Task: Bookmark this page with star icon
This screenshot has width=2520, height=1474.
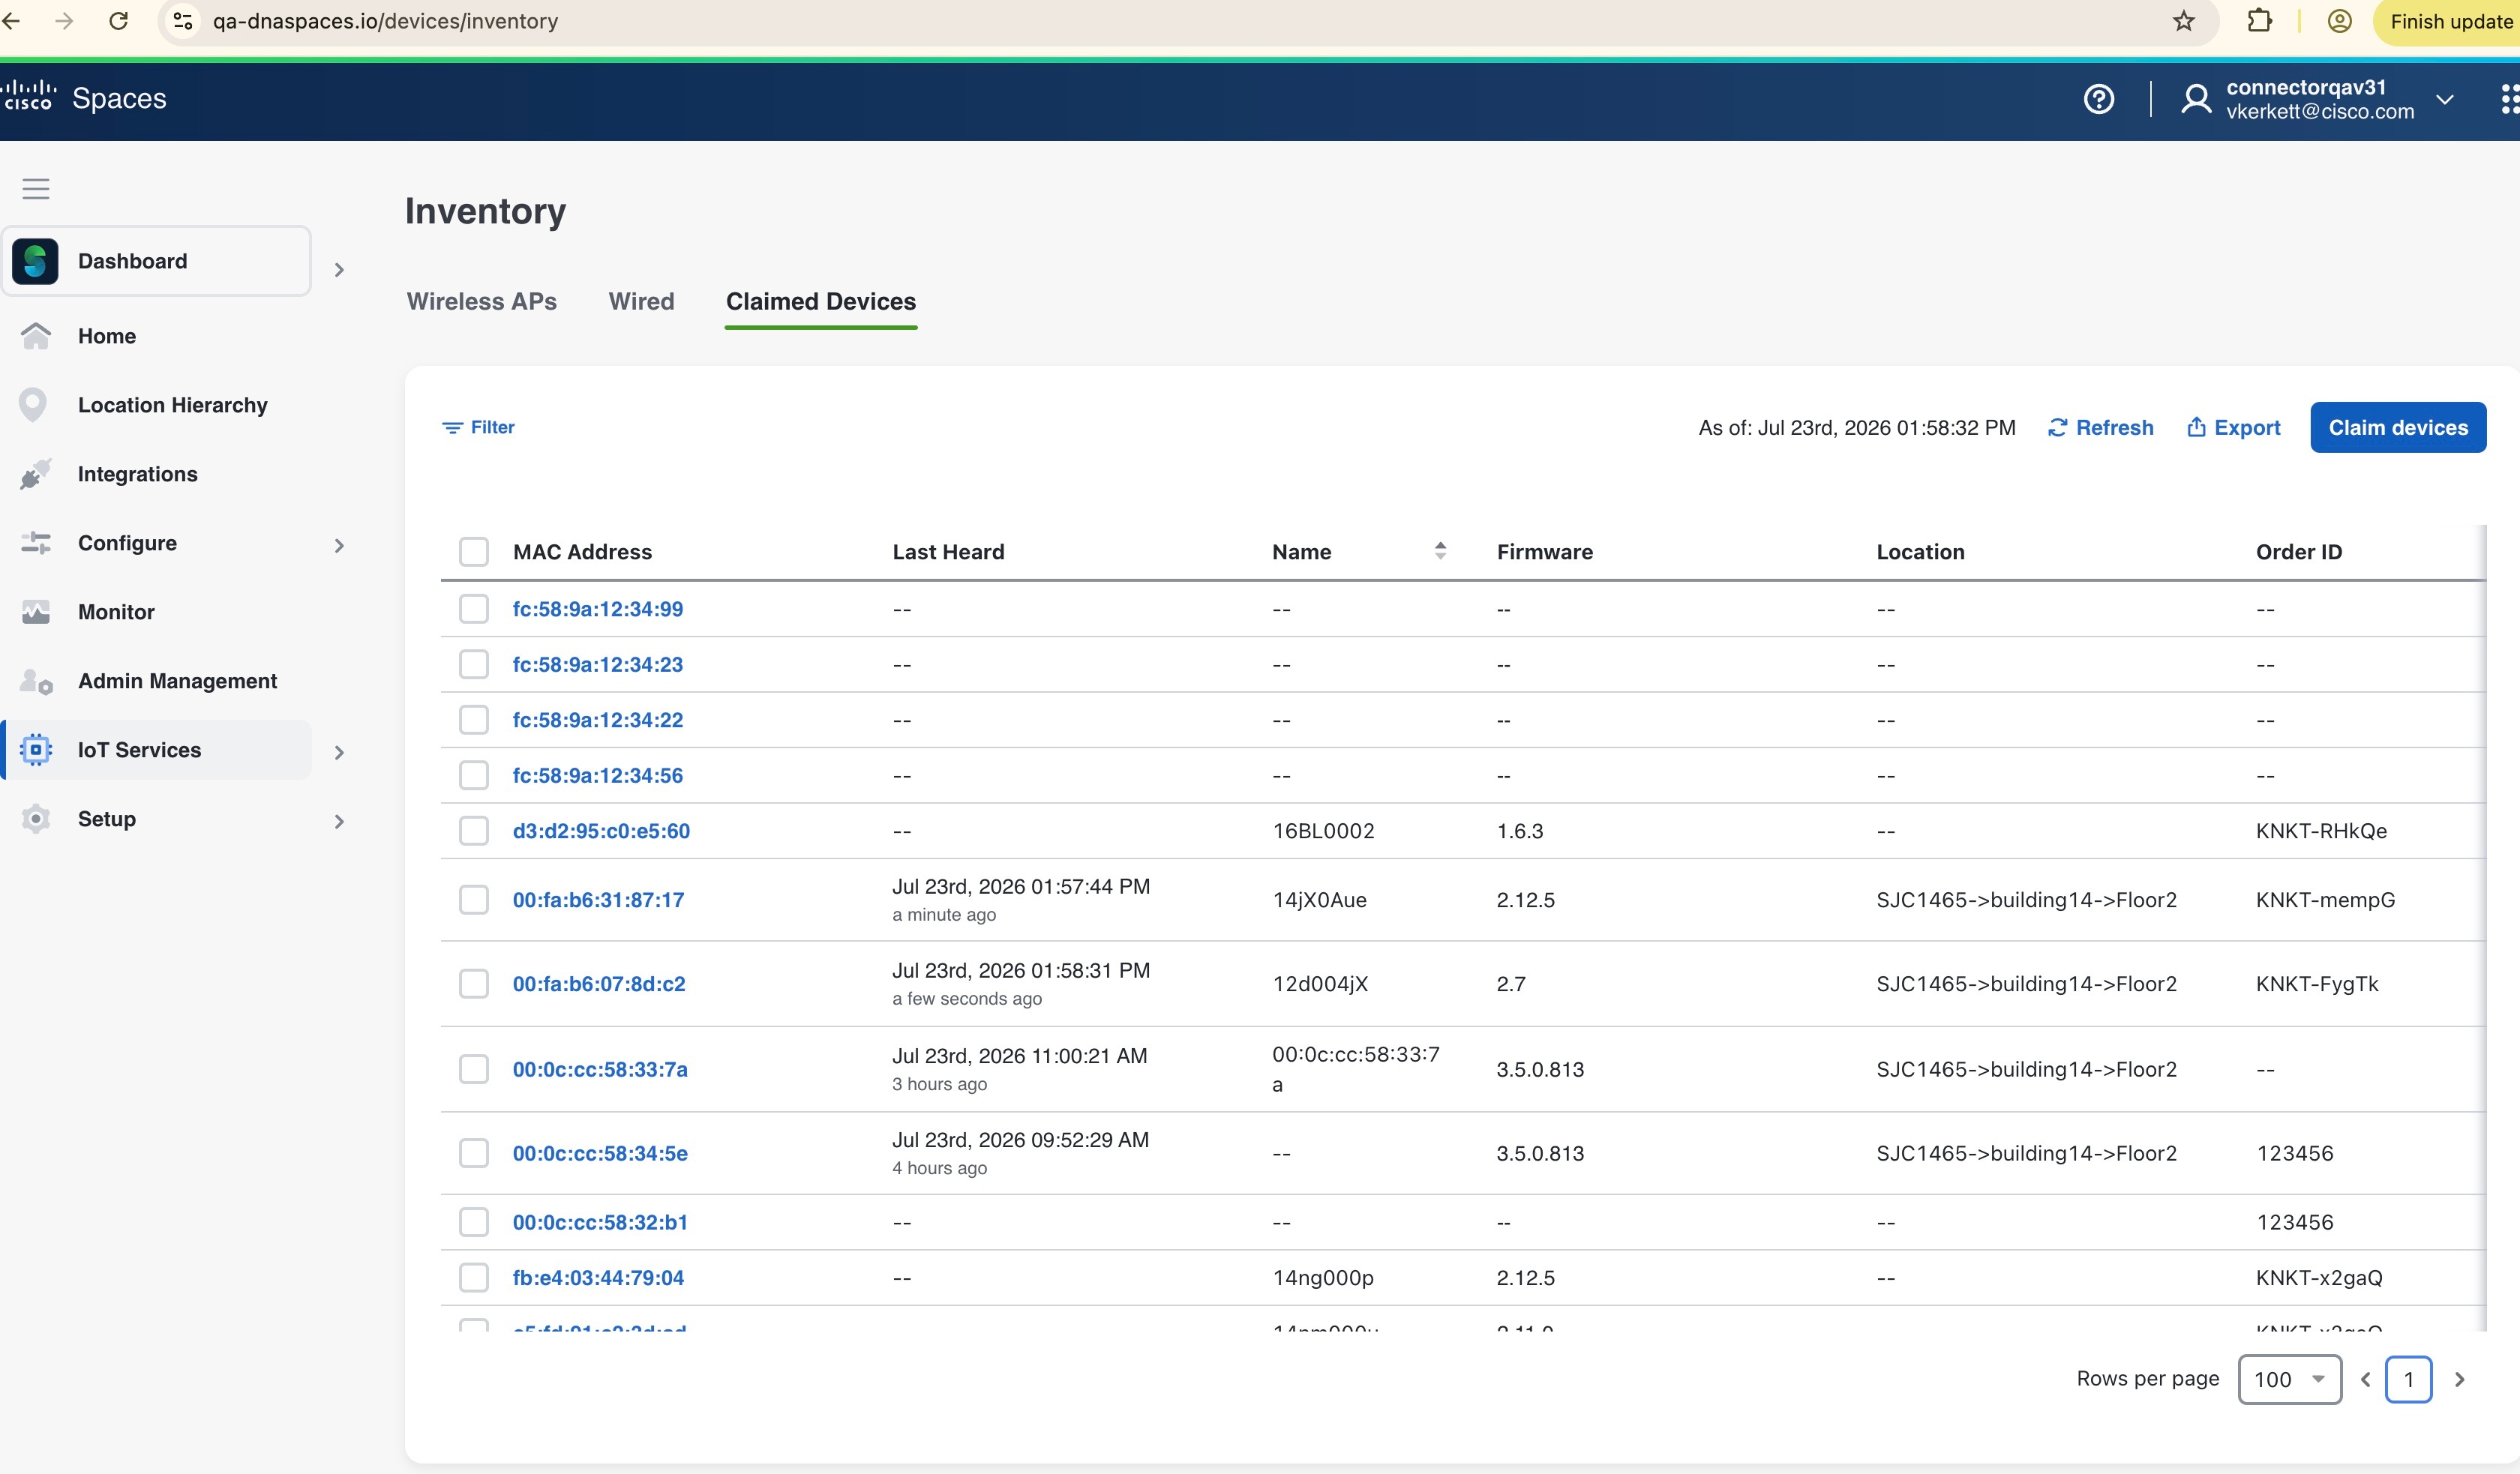Action: tap(2184, 21)
